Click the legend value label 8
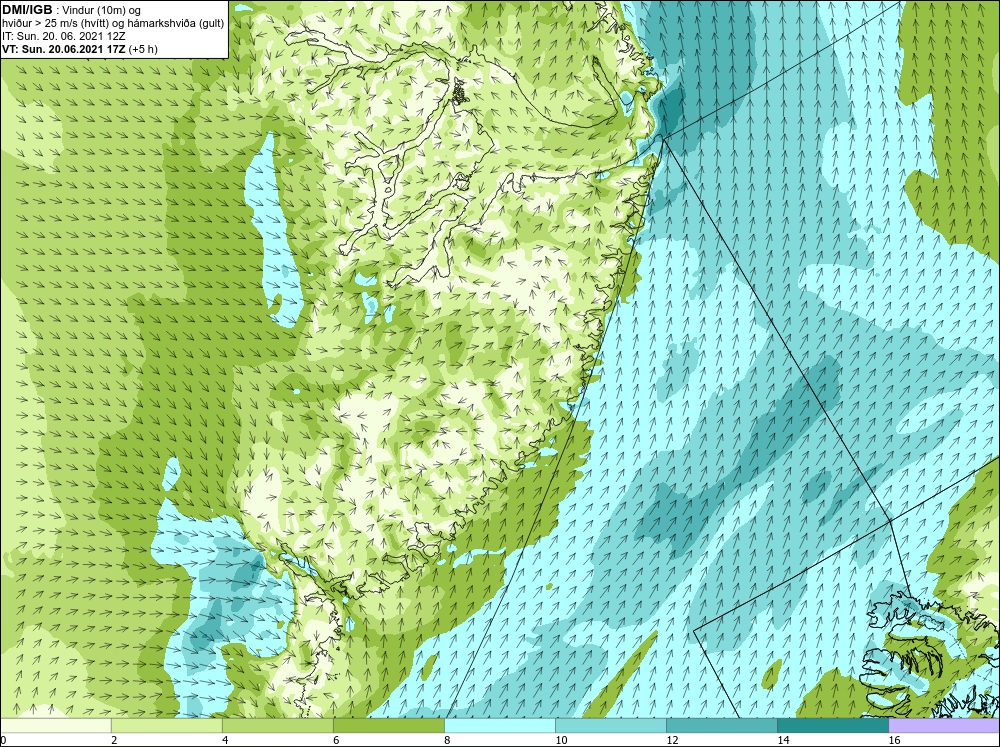 pos(448,740)
